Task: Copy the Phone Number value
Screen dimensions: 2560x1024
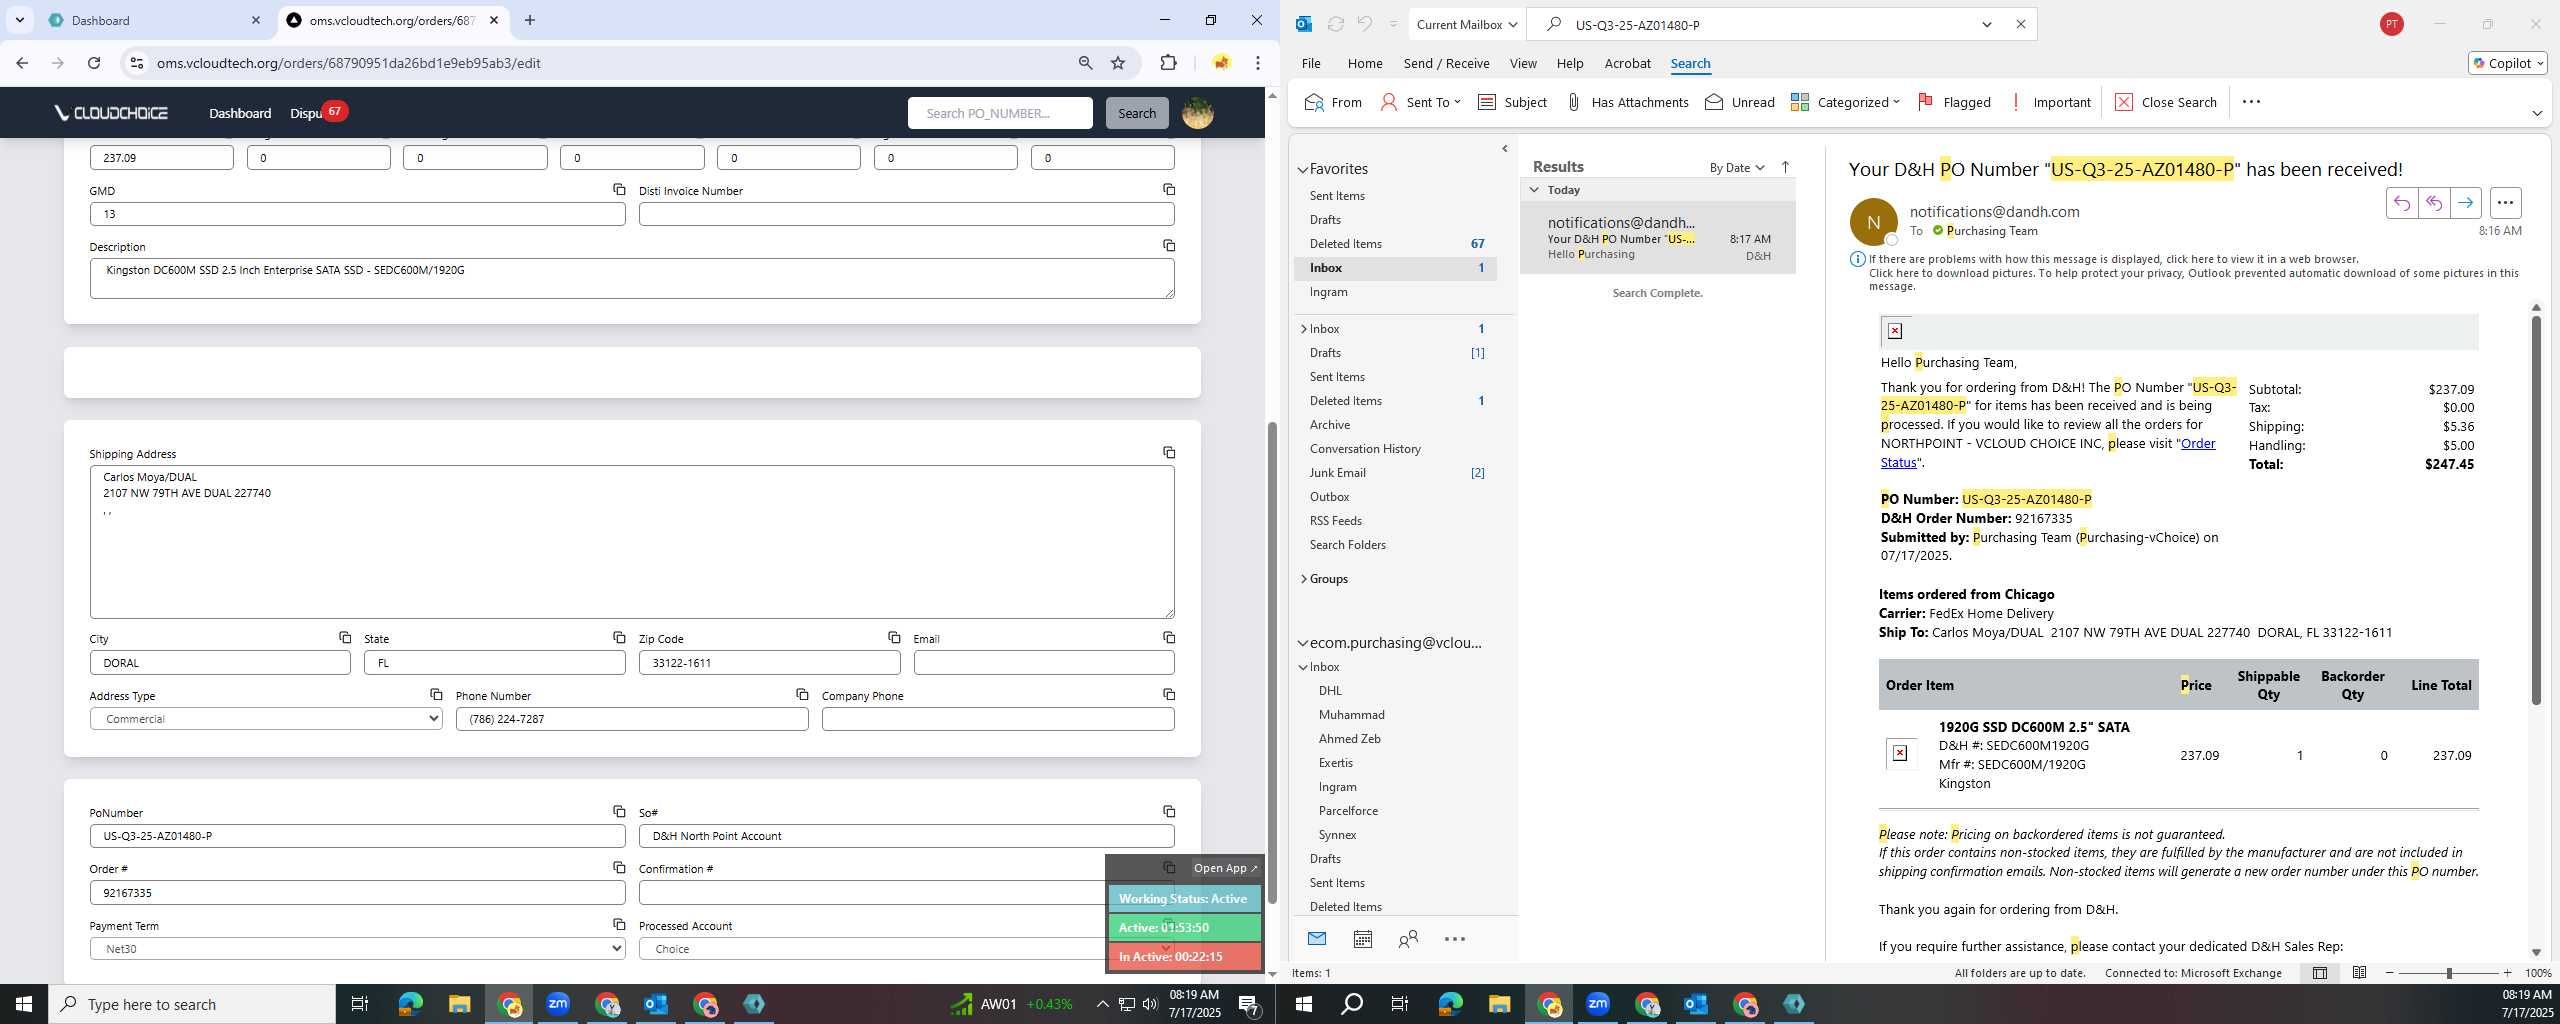Action: (x=802, y=695)
